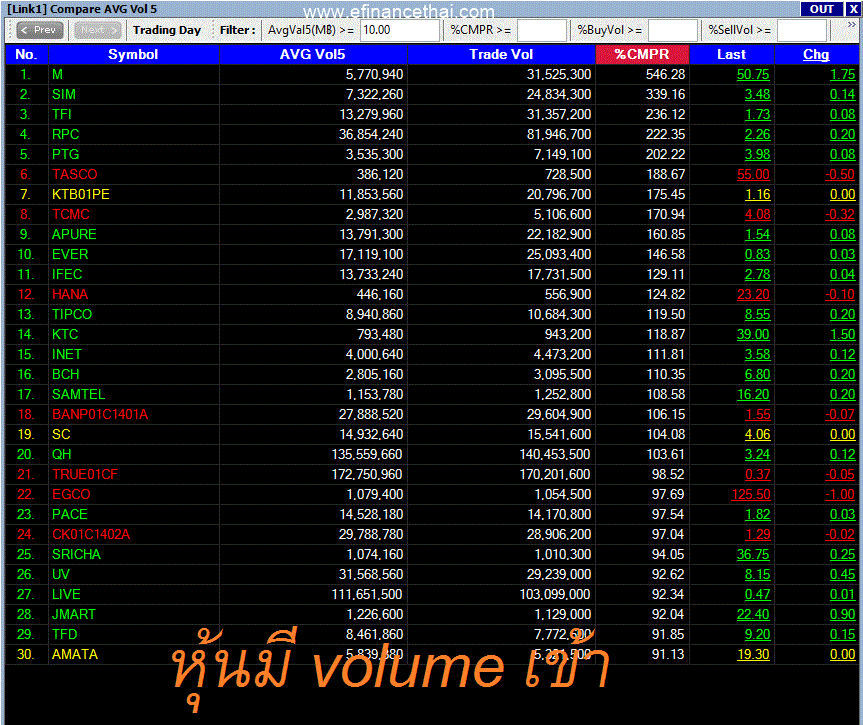The image size is (863, 725).
Task: Open last price 39.00 for KTC
Action: (753, 335)
